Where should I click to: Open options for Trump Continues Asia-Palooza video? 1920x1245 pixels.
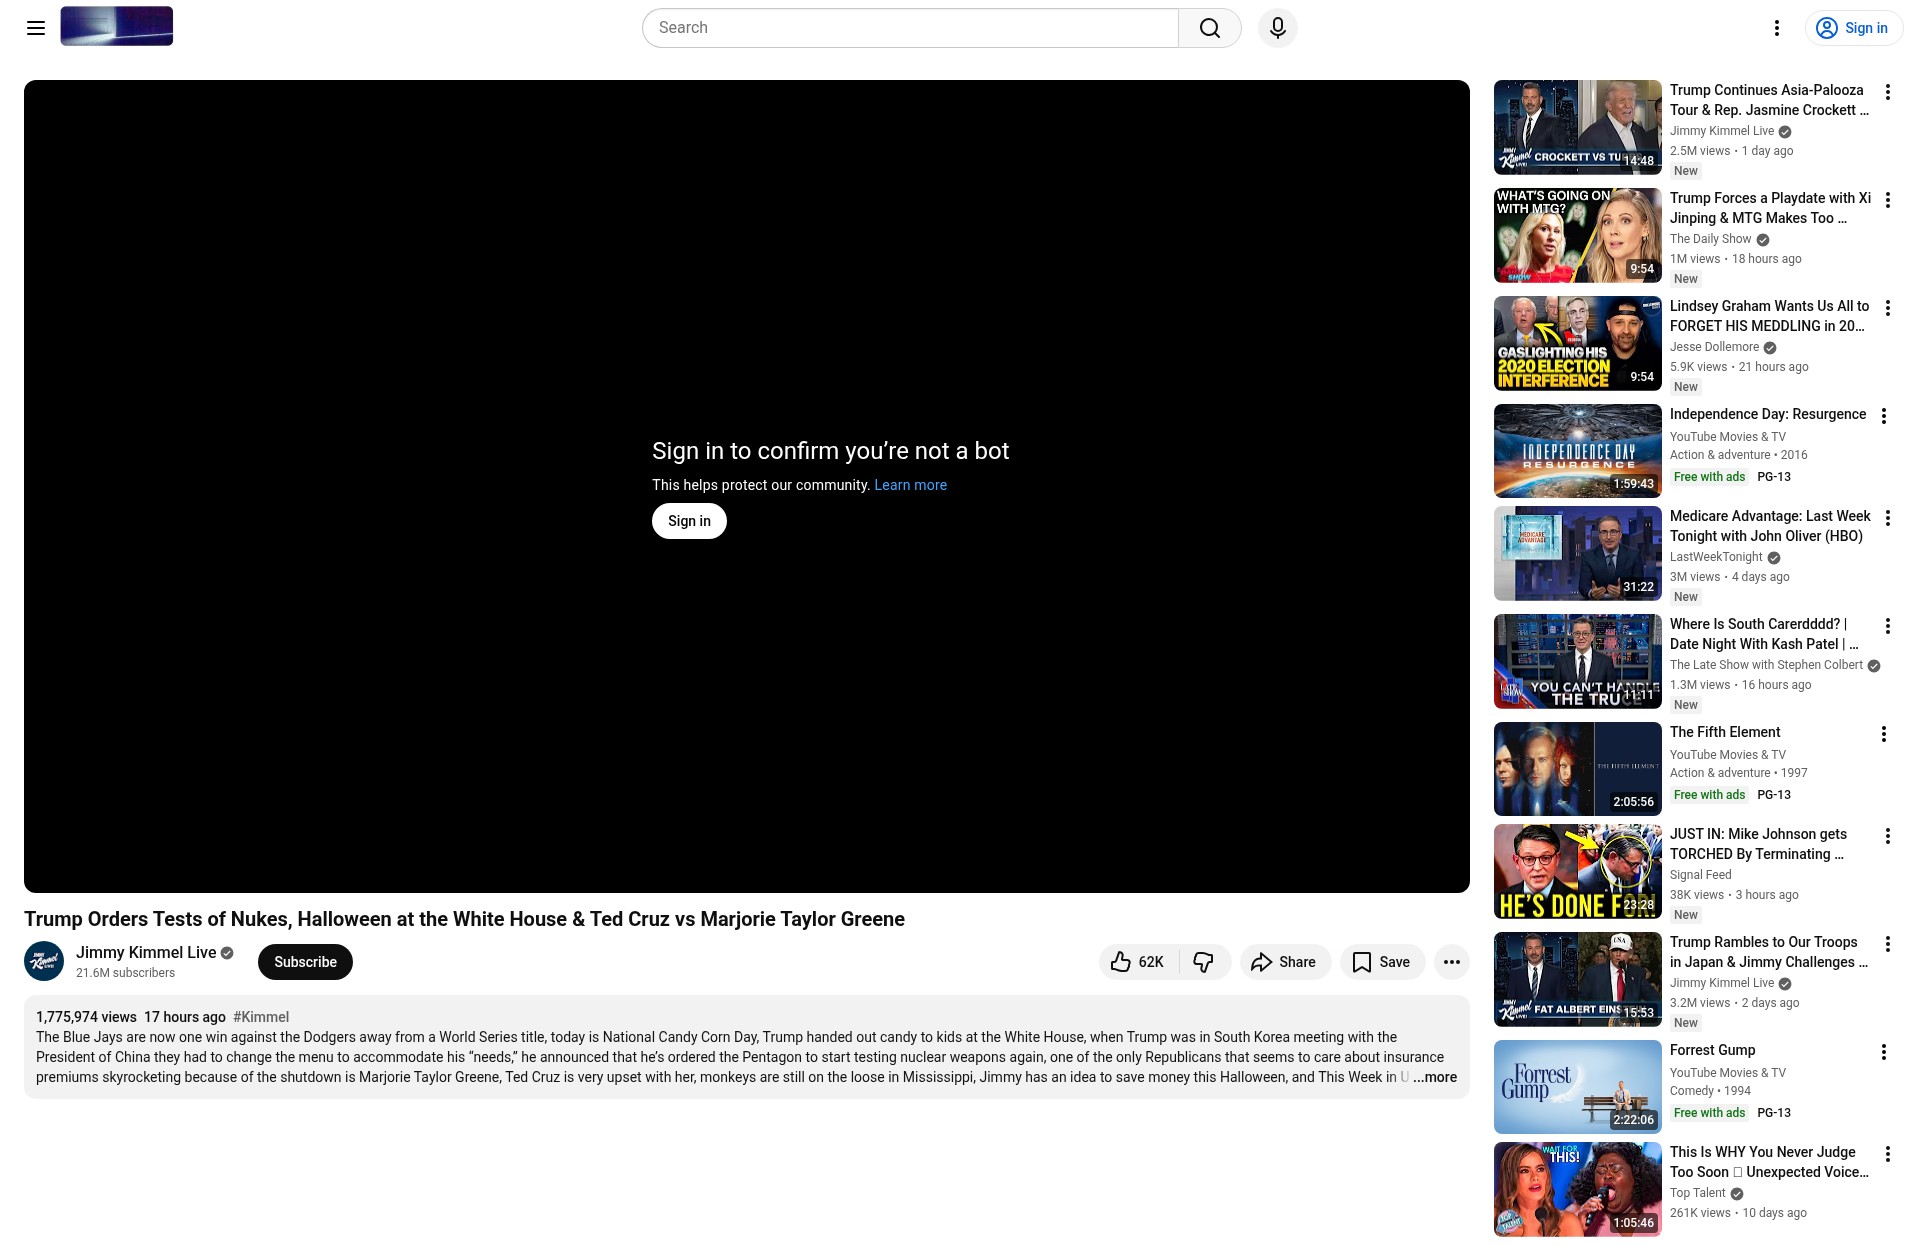[1887, 92]
